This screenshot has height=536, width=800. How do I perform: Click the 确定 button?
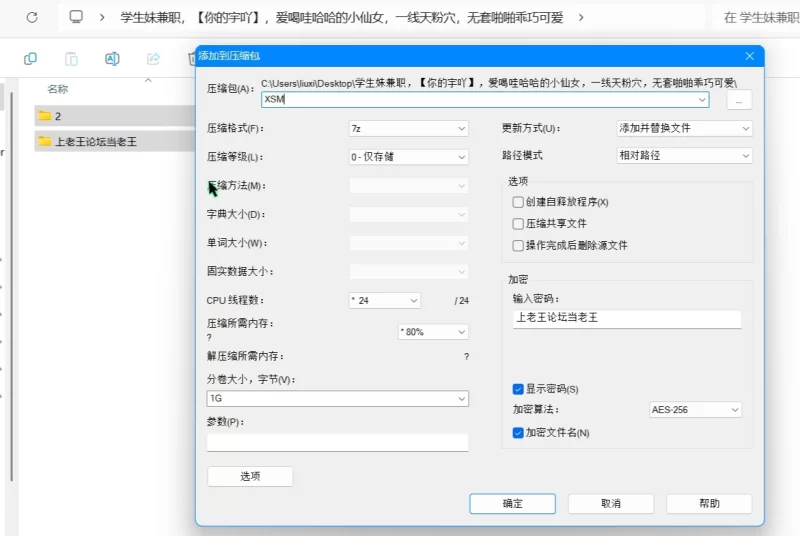click(512, 504)
